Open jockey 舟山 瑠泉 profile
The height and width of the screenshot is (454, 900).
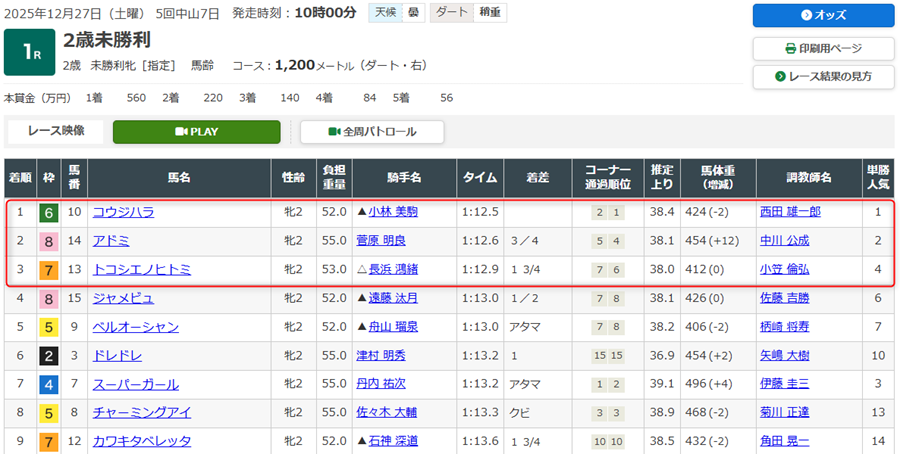[x=393, y=327]
